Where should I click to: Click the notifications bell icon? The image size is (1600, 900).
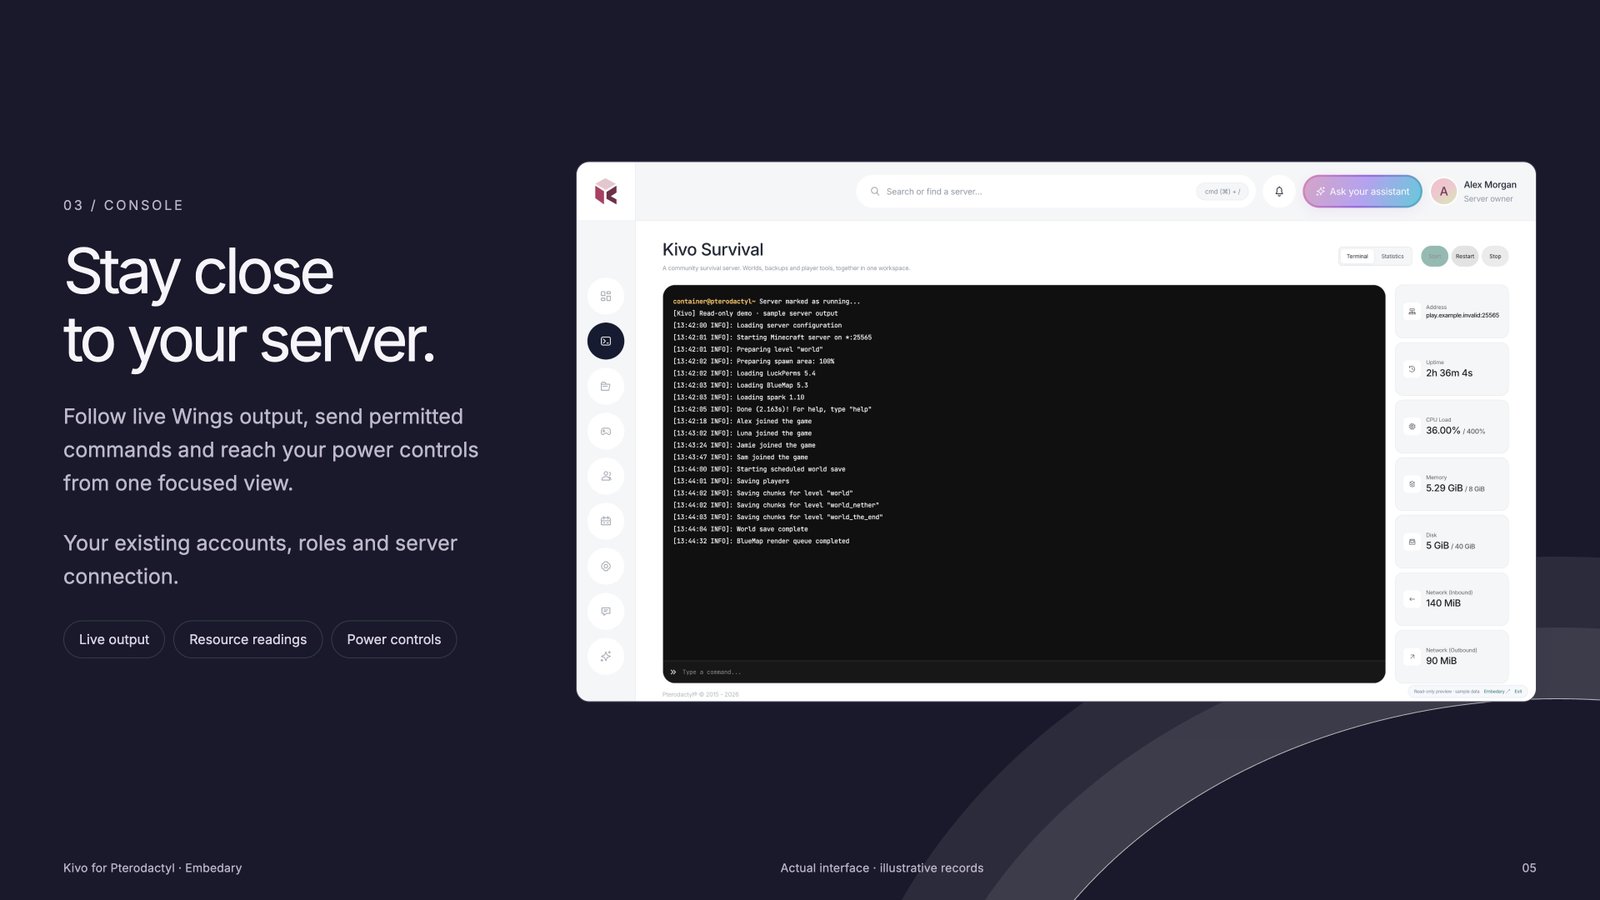coord(1279,191)
